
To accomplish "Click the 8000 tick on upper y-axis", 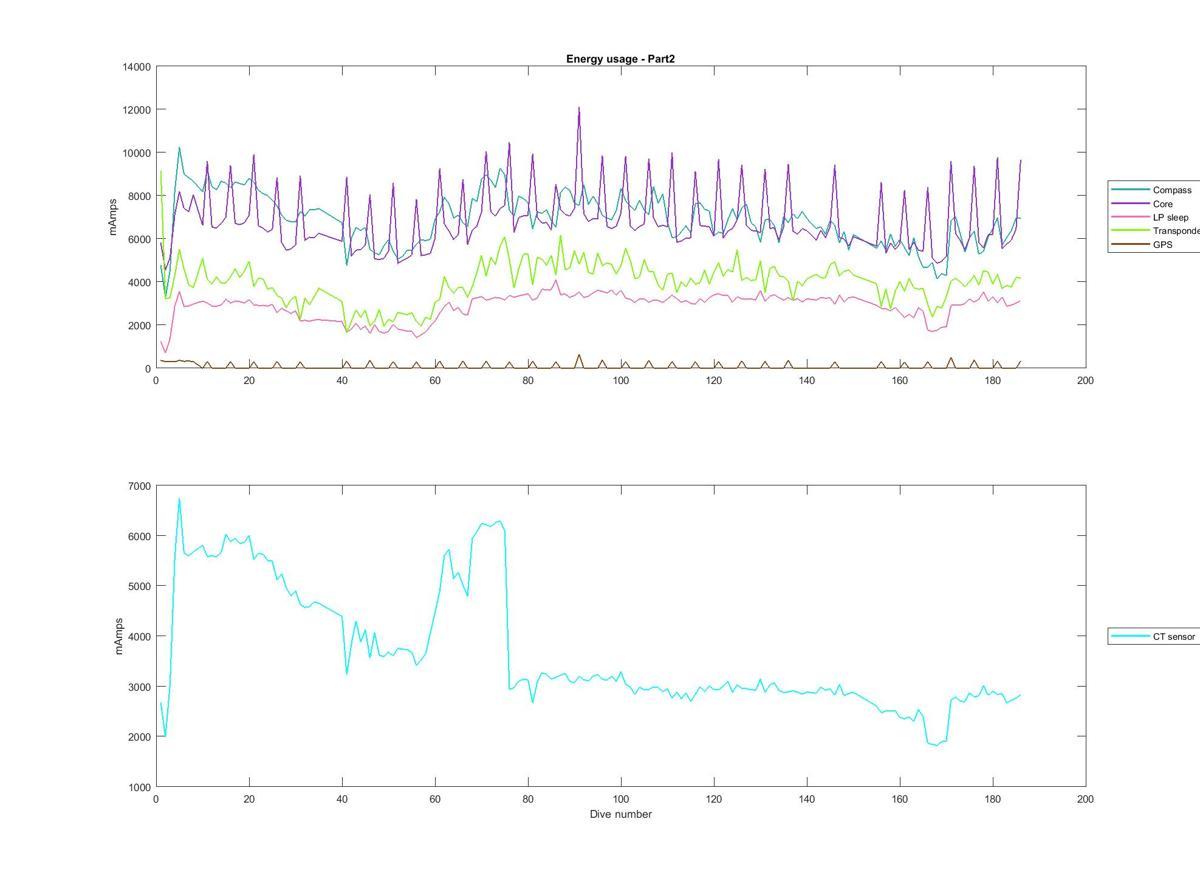I will point(140,196).
